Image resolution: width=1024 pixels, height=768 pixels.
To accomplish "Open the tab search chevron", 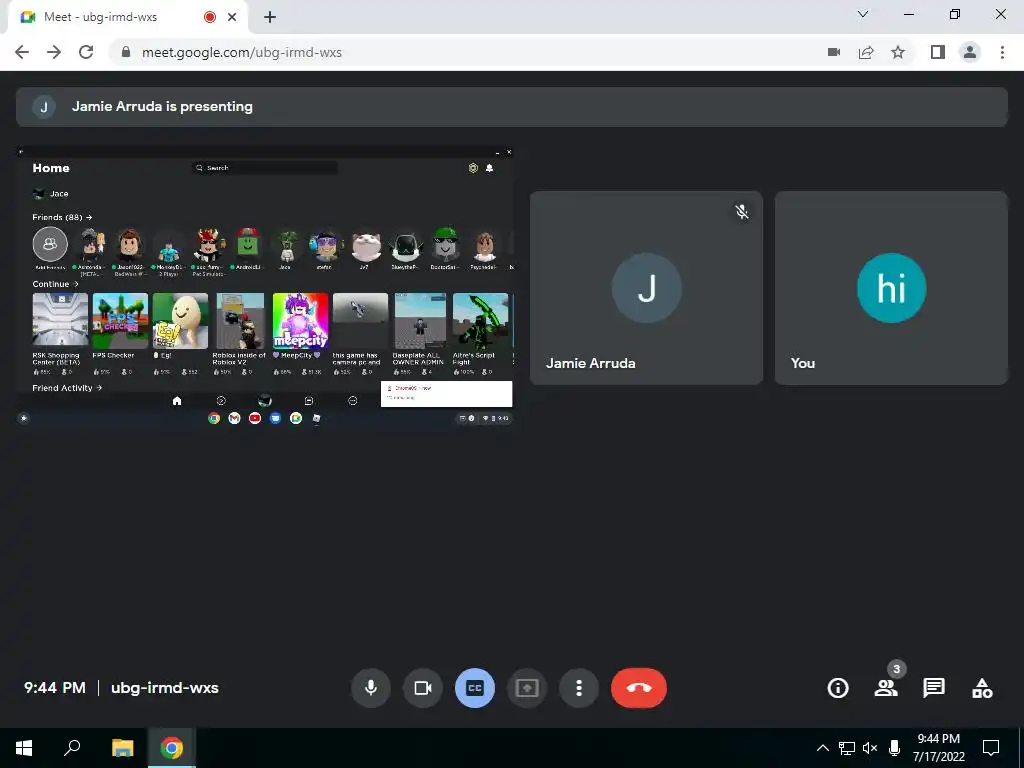I will click(863, 14).
